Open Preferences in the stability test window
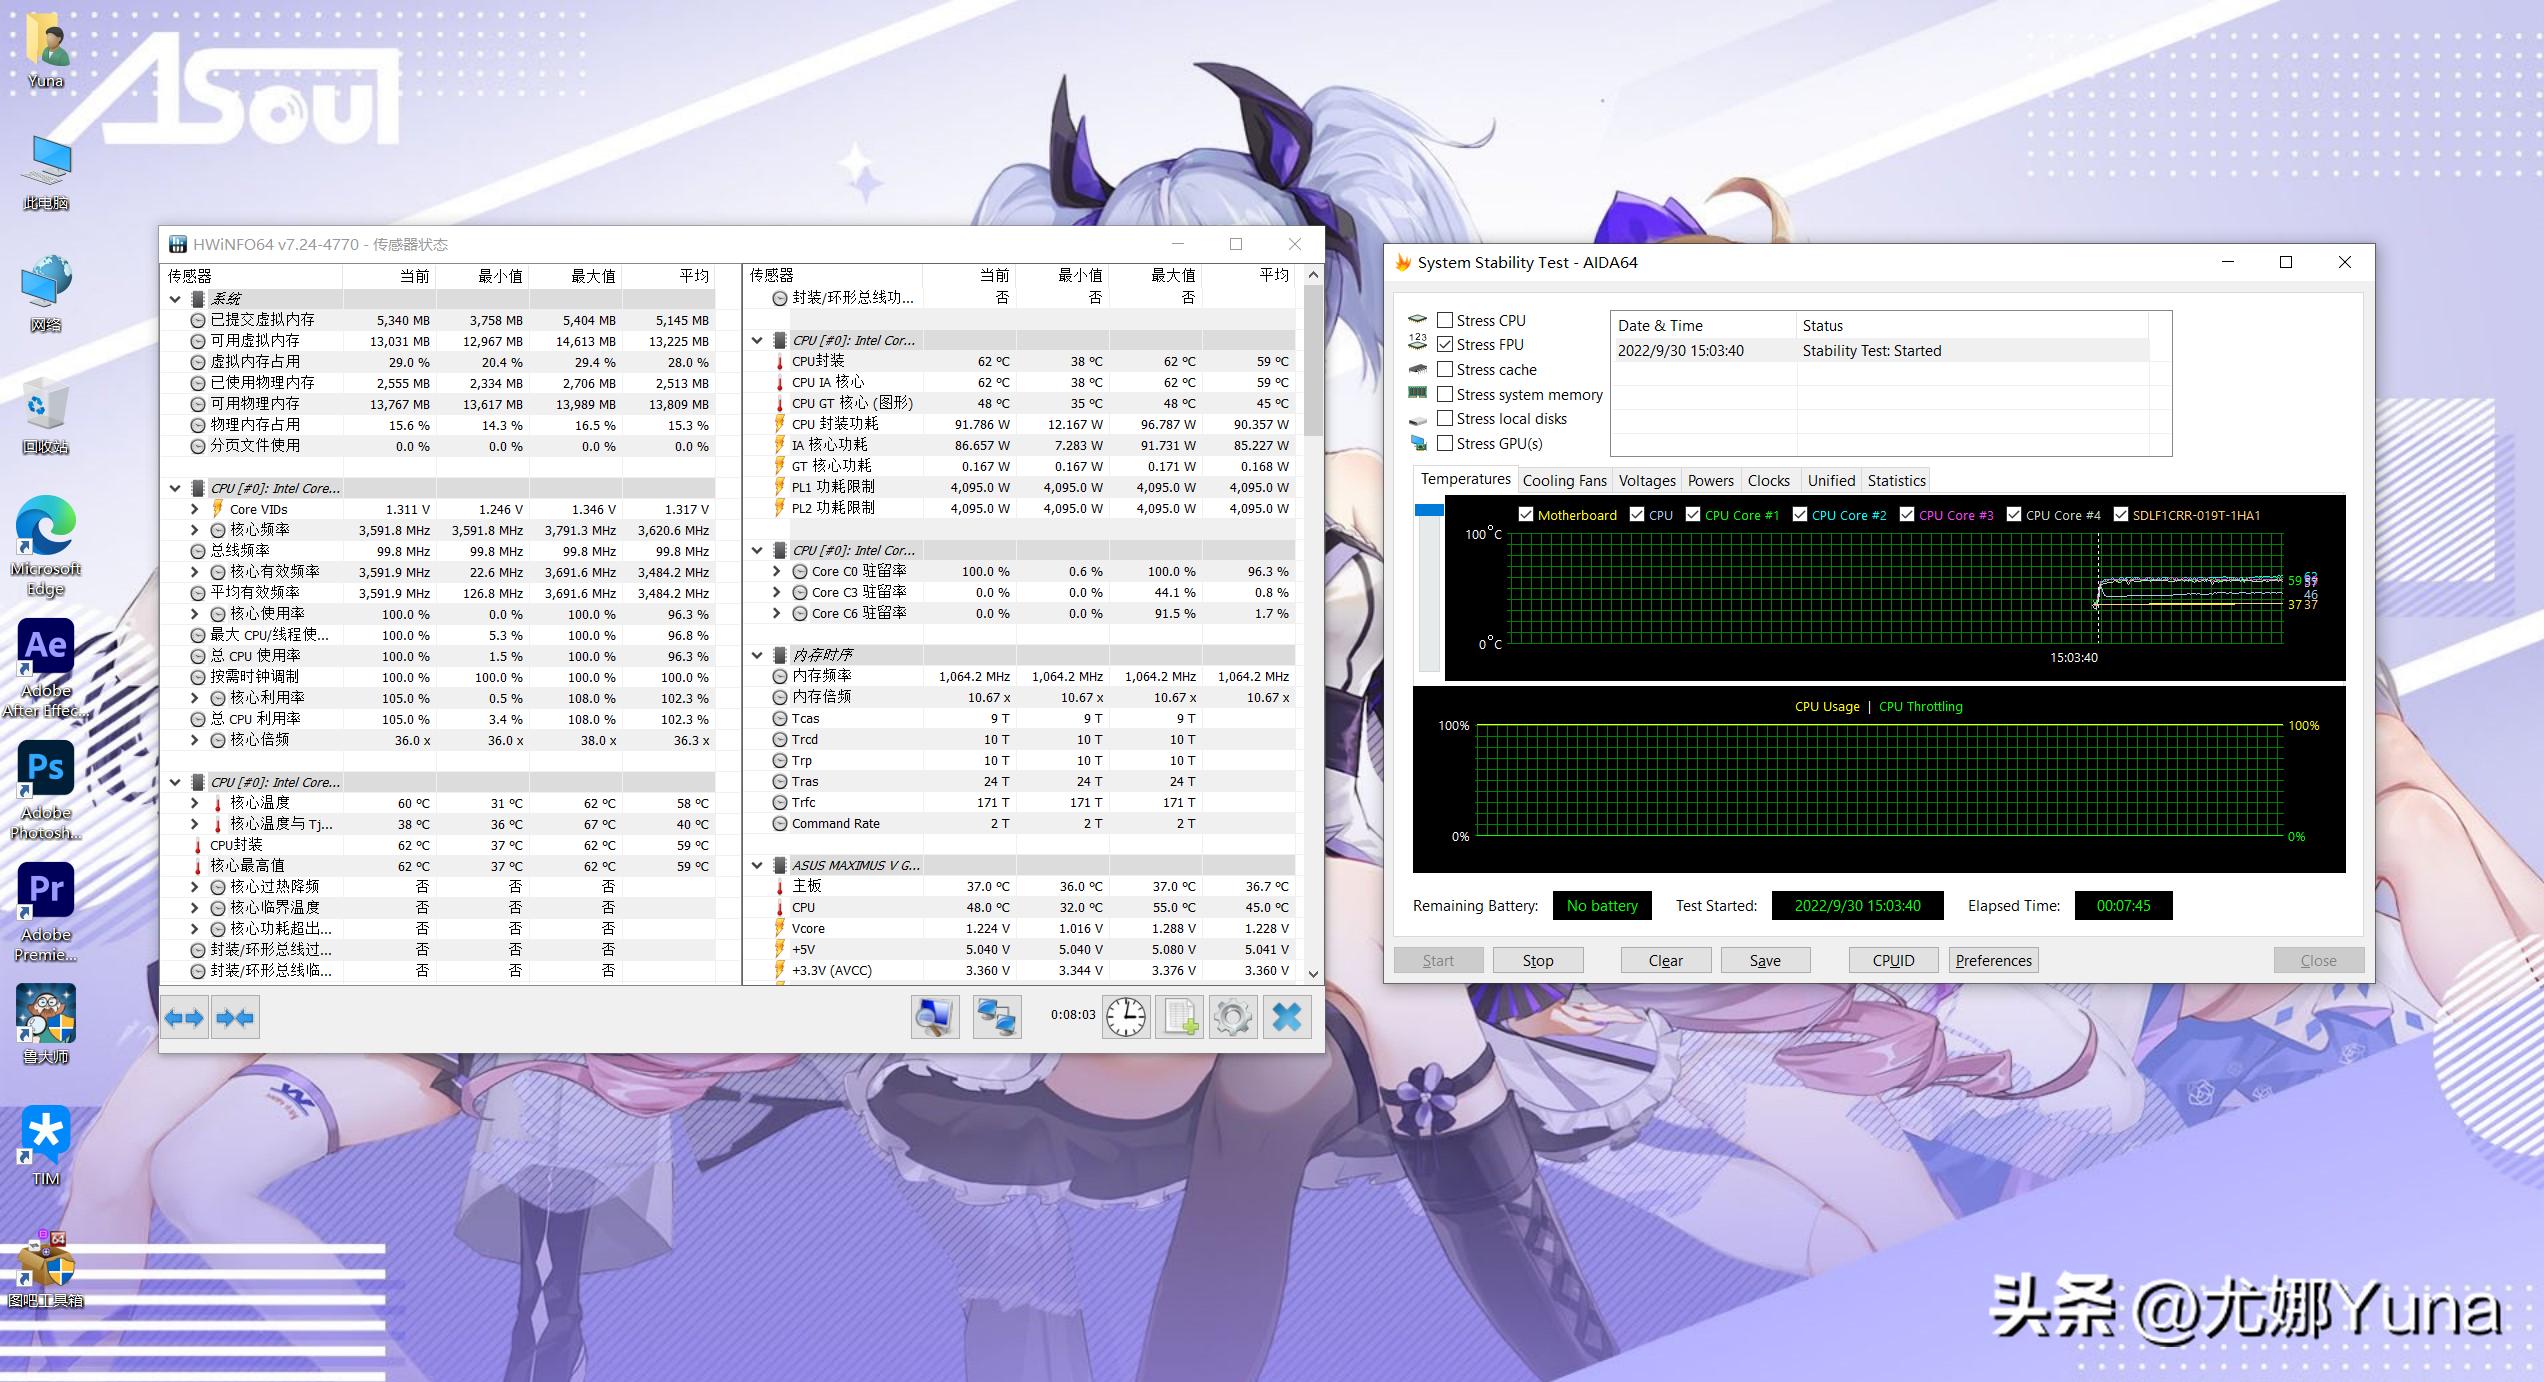Viewport: 2544px width, 1382px height. [x=1992, y=960]
